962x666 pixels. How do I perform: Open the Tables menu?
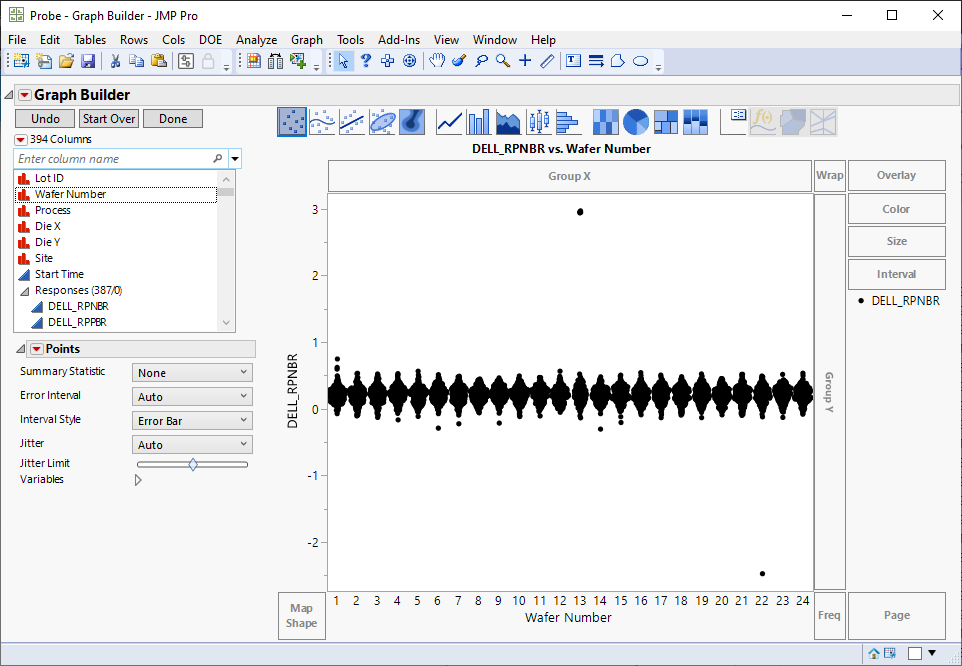click(90, 40)
